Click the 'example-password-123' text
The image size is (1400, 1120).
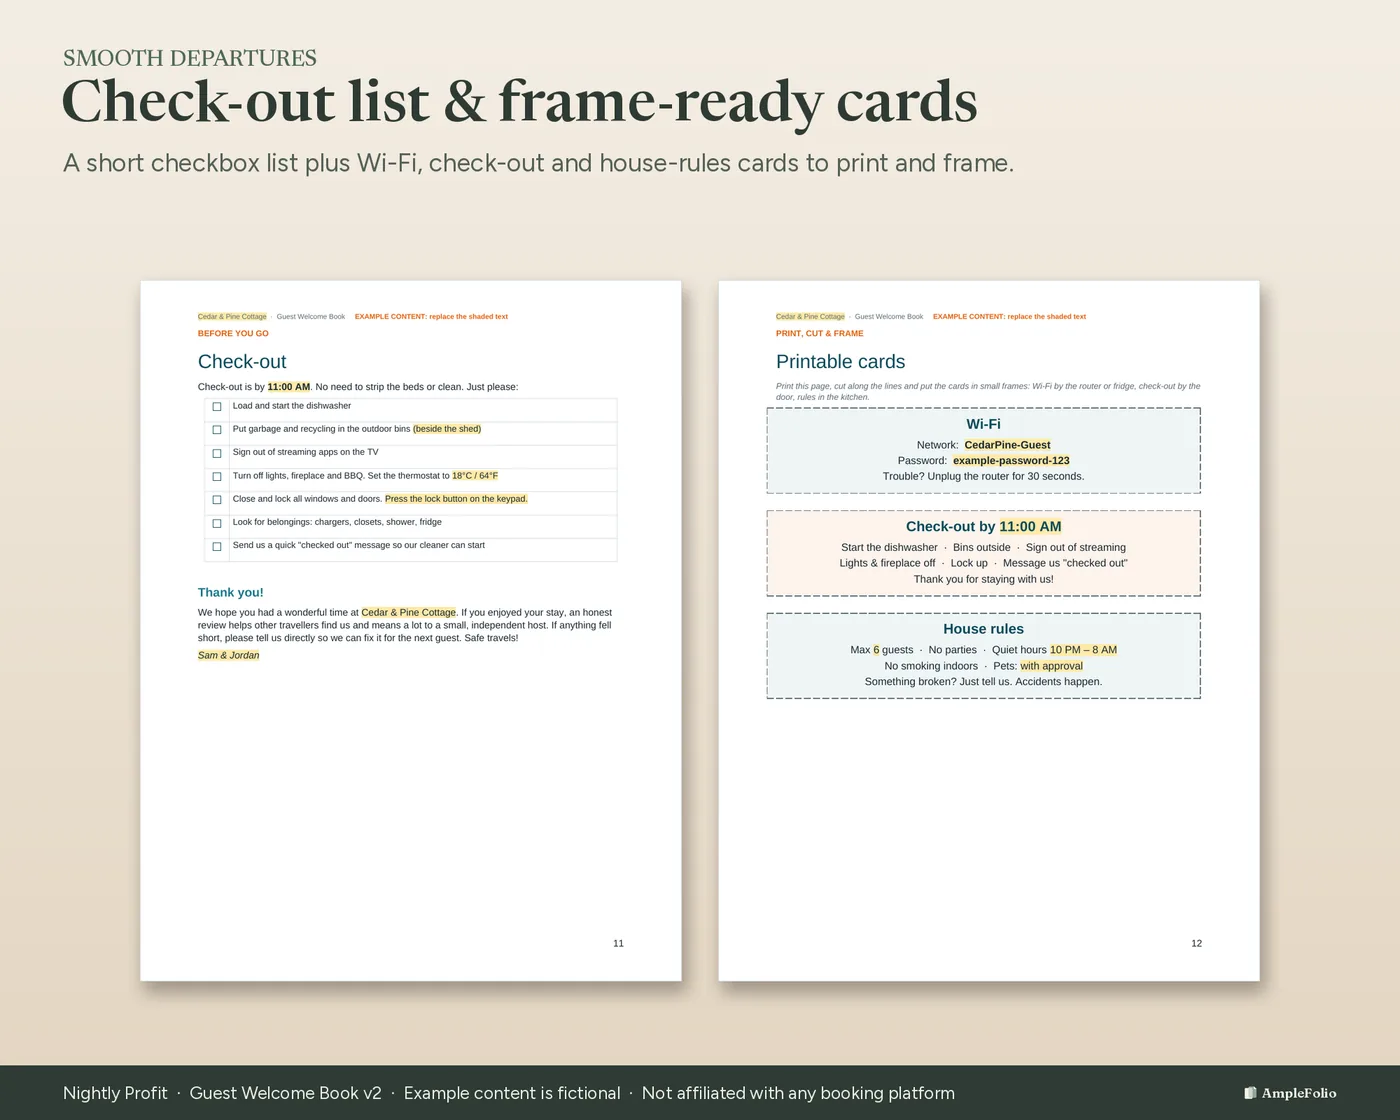tap(1011, 461)
